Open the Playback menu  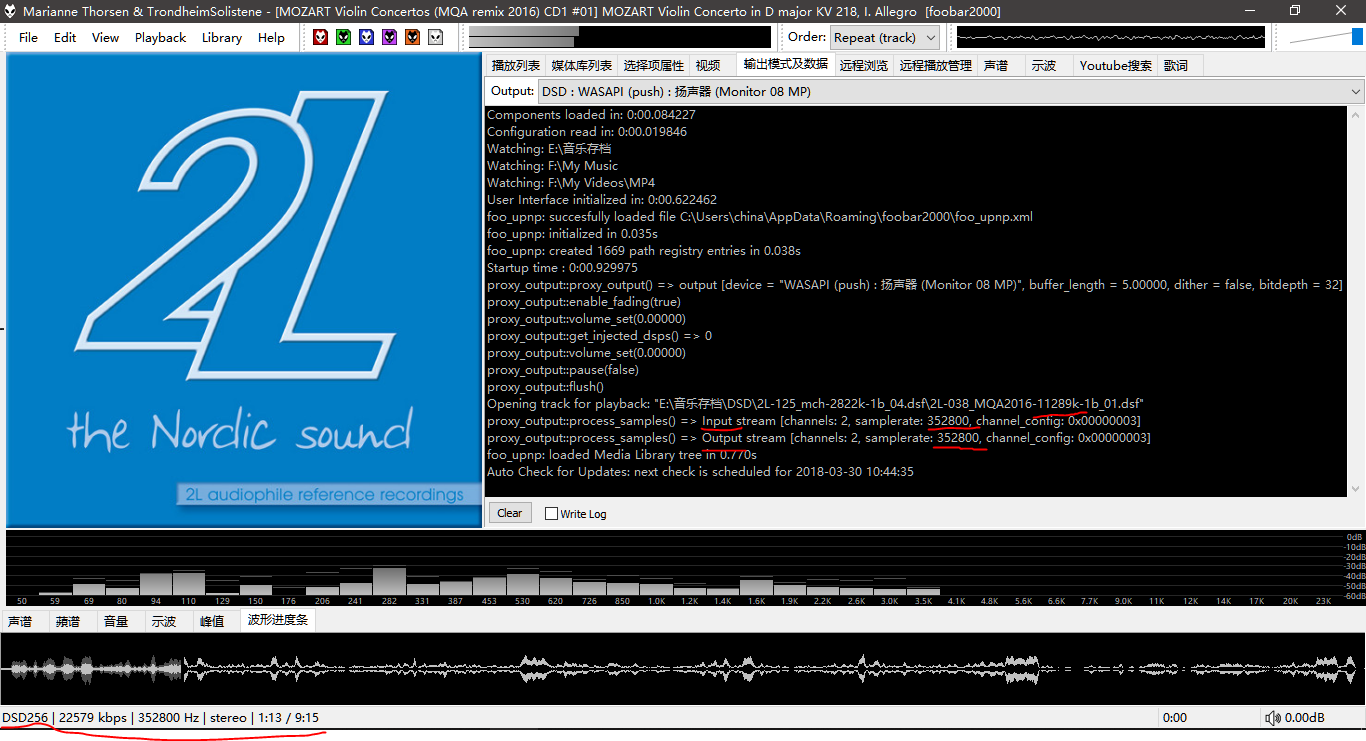160,37
